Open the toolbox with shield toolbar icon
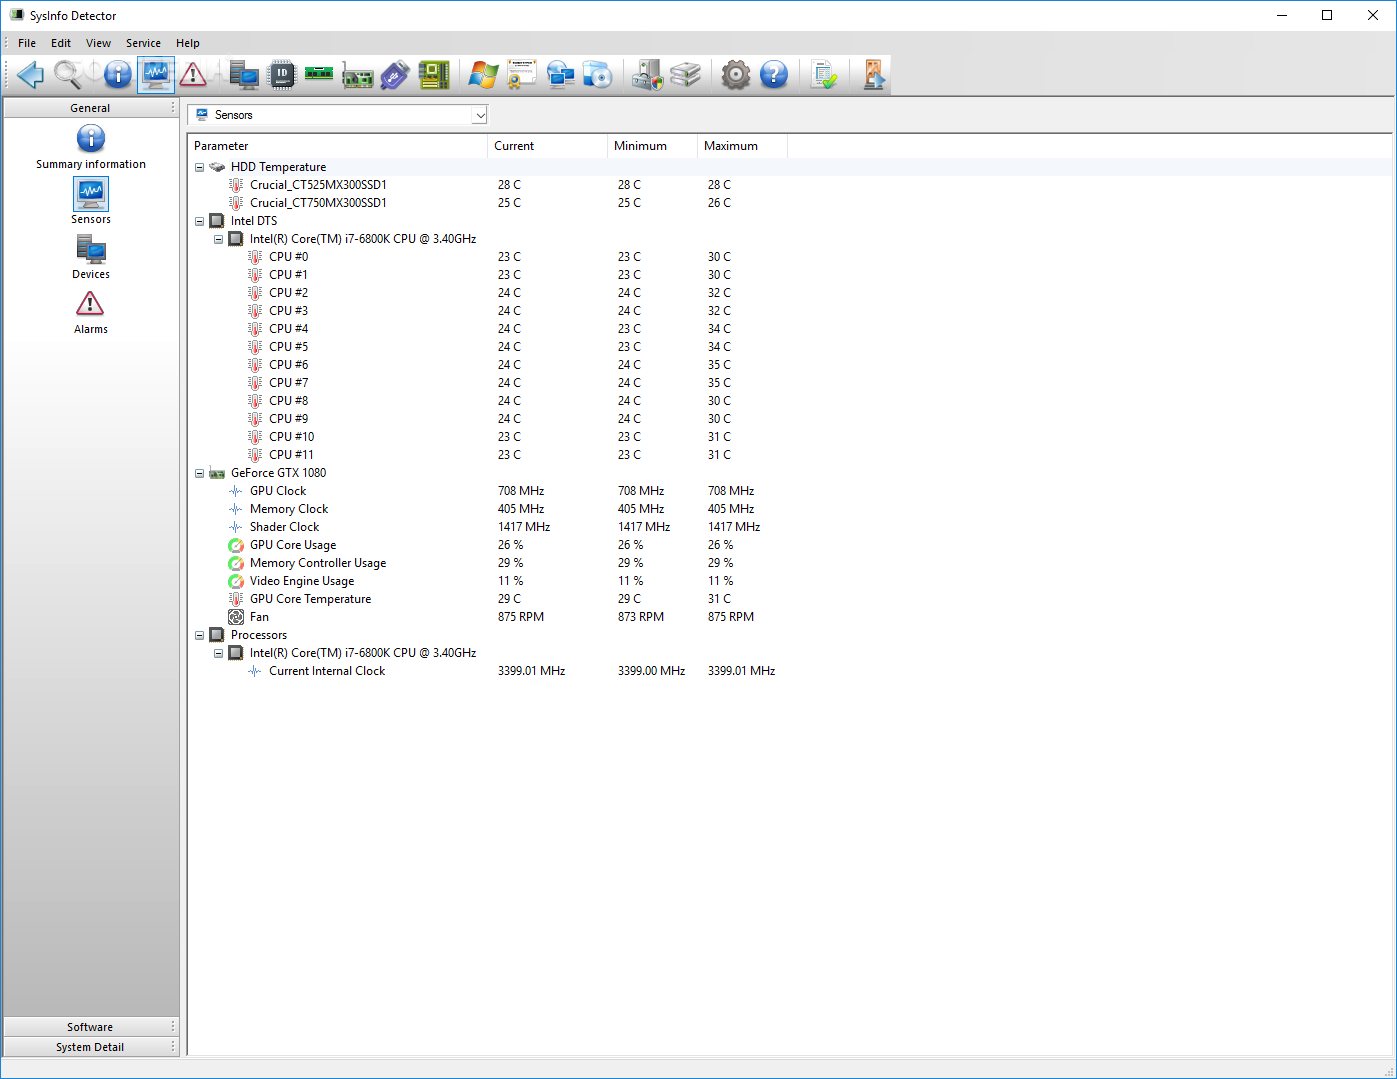The width and height of the screenshot is (1397, 1079). pyautogui.click(x=648, y=75)
